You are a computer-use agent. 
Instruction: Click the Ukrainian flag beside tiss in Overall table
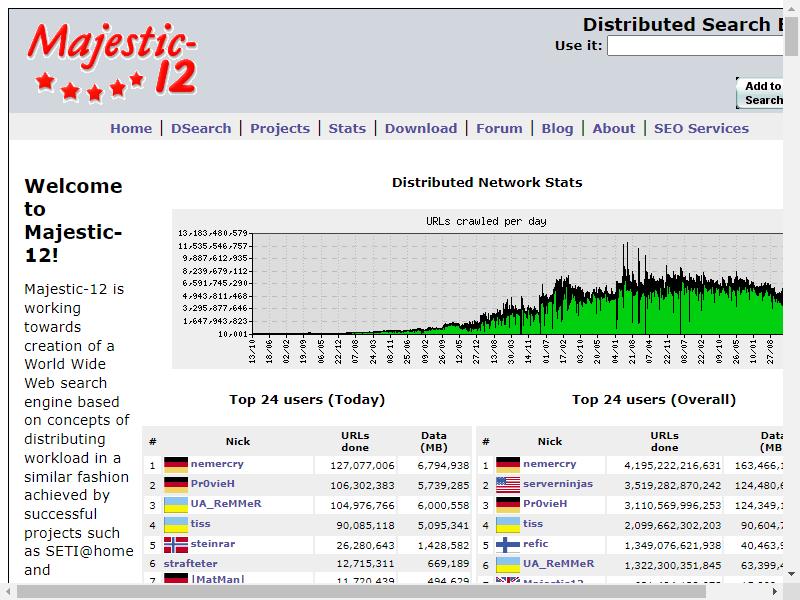pyautogui.click(x=508, y=525)
